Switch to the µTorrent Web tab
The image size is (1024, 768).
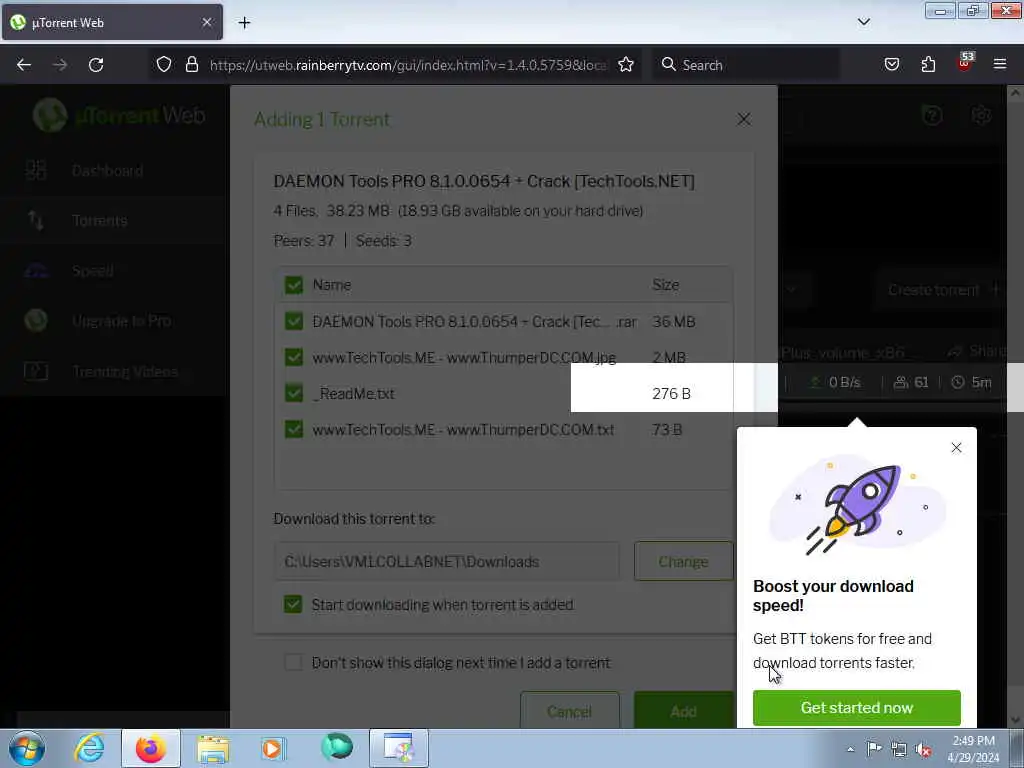(x=112, y=22)
